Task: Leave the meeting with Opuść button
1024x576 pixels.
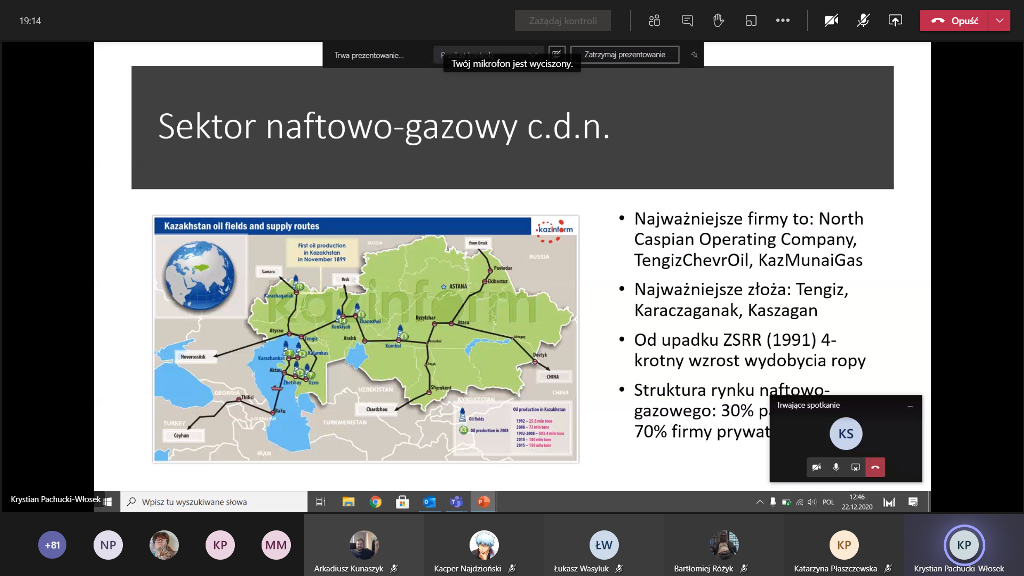Action: point(955,20)
